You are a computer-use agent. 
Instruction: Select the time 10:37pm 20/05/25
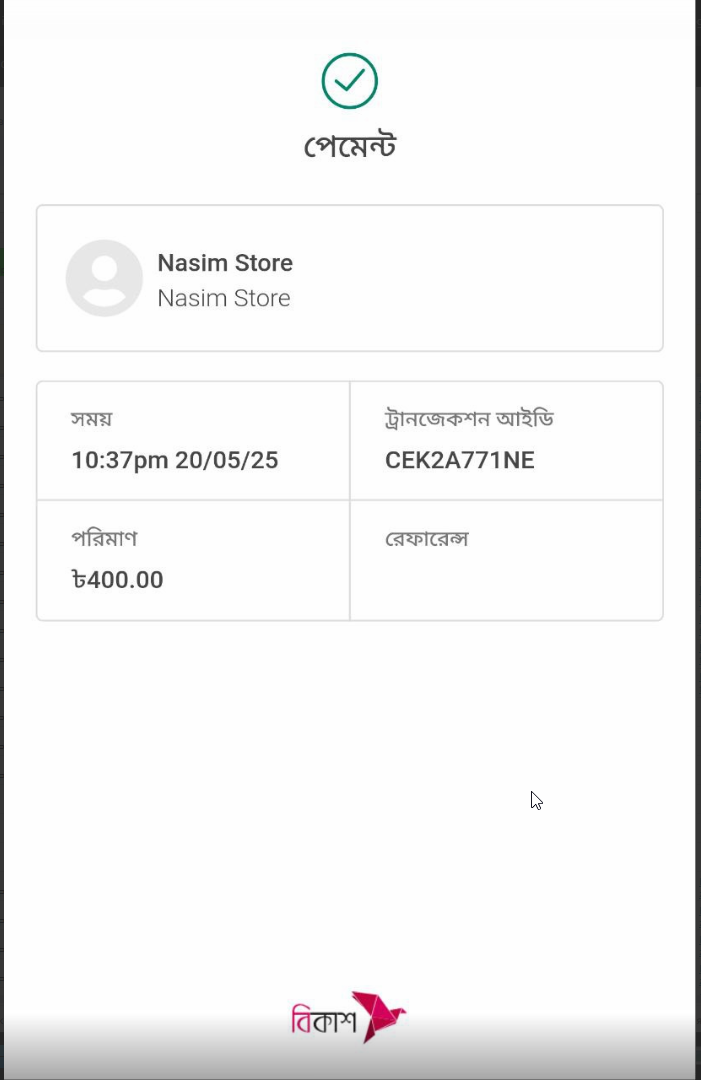[175, 460]
